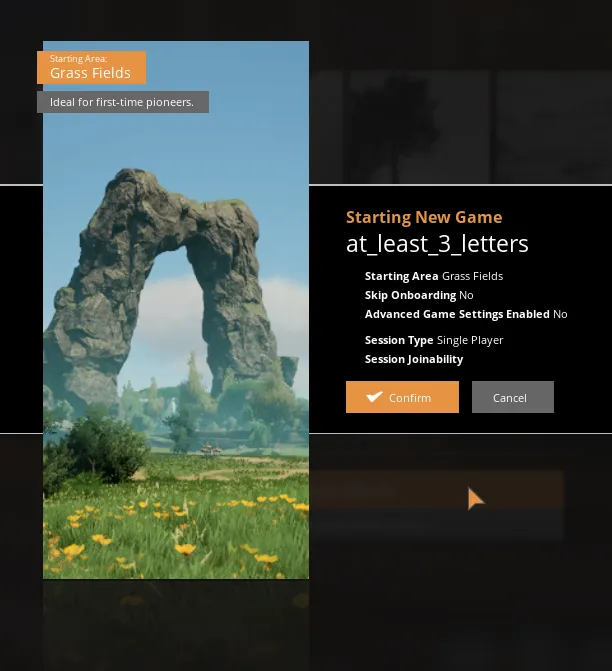Confirm starting the new game
The image size is (612, 671).
(402, 397)
